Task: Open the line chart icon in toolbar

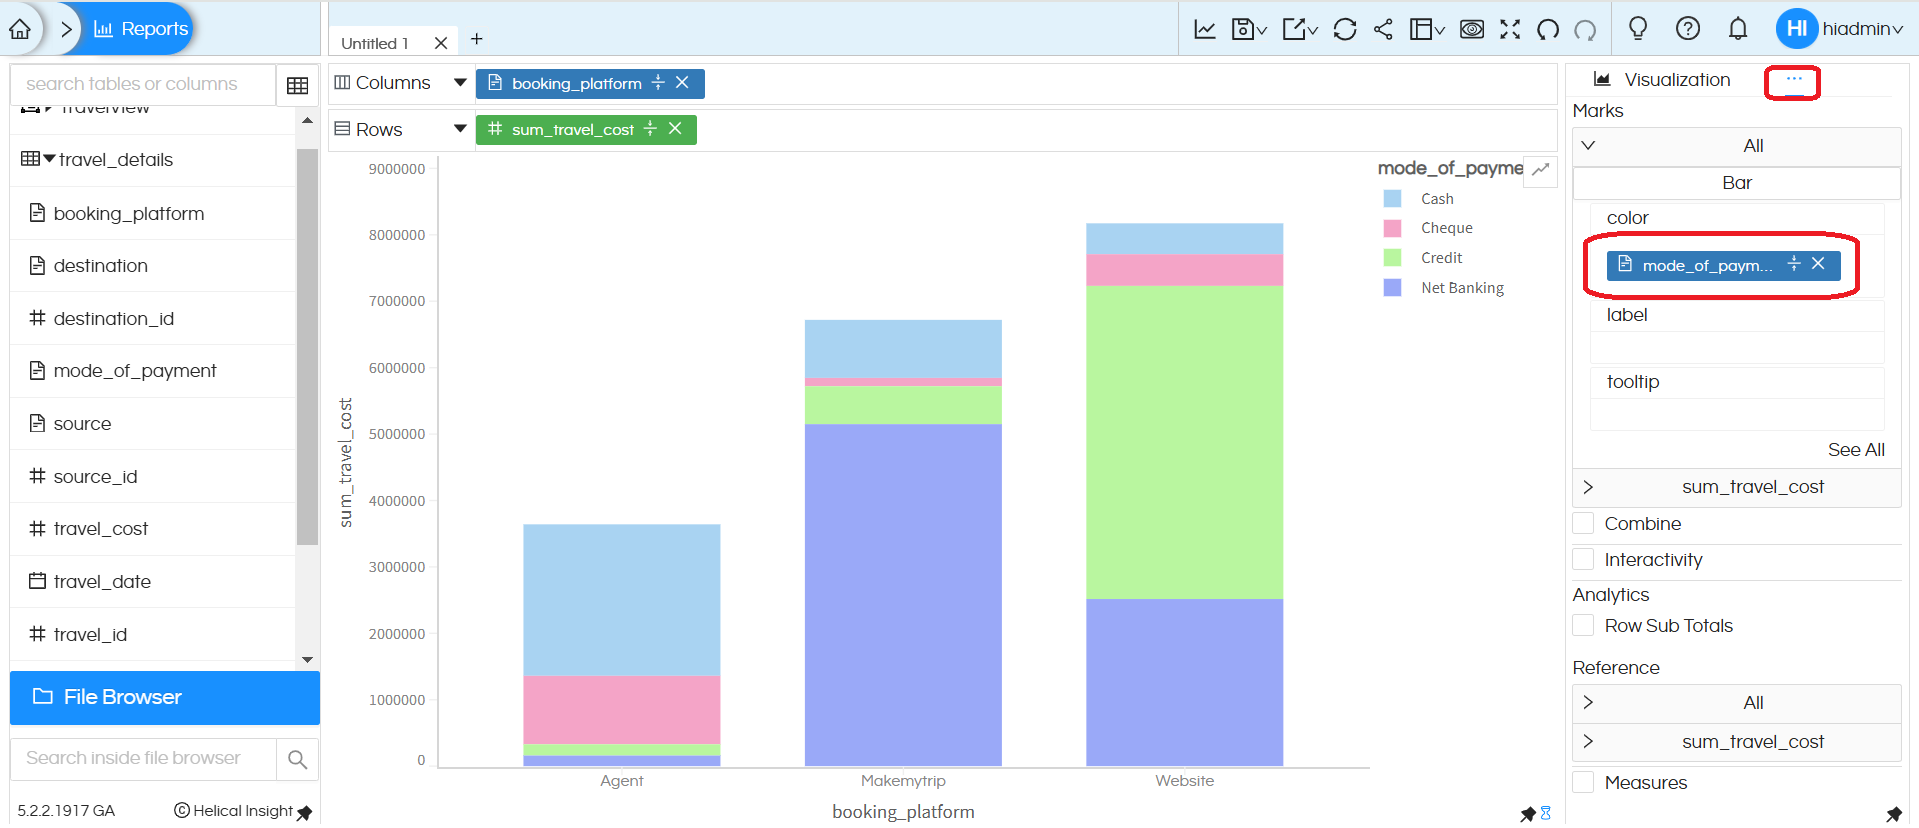Action: (1205, 29)
